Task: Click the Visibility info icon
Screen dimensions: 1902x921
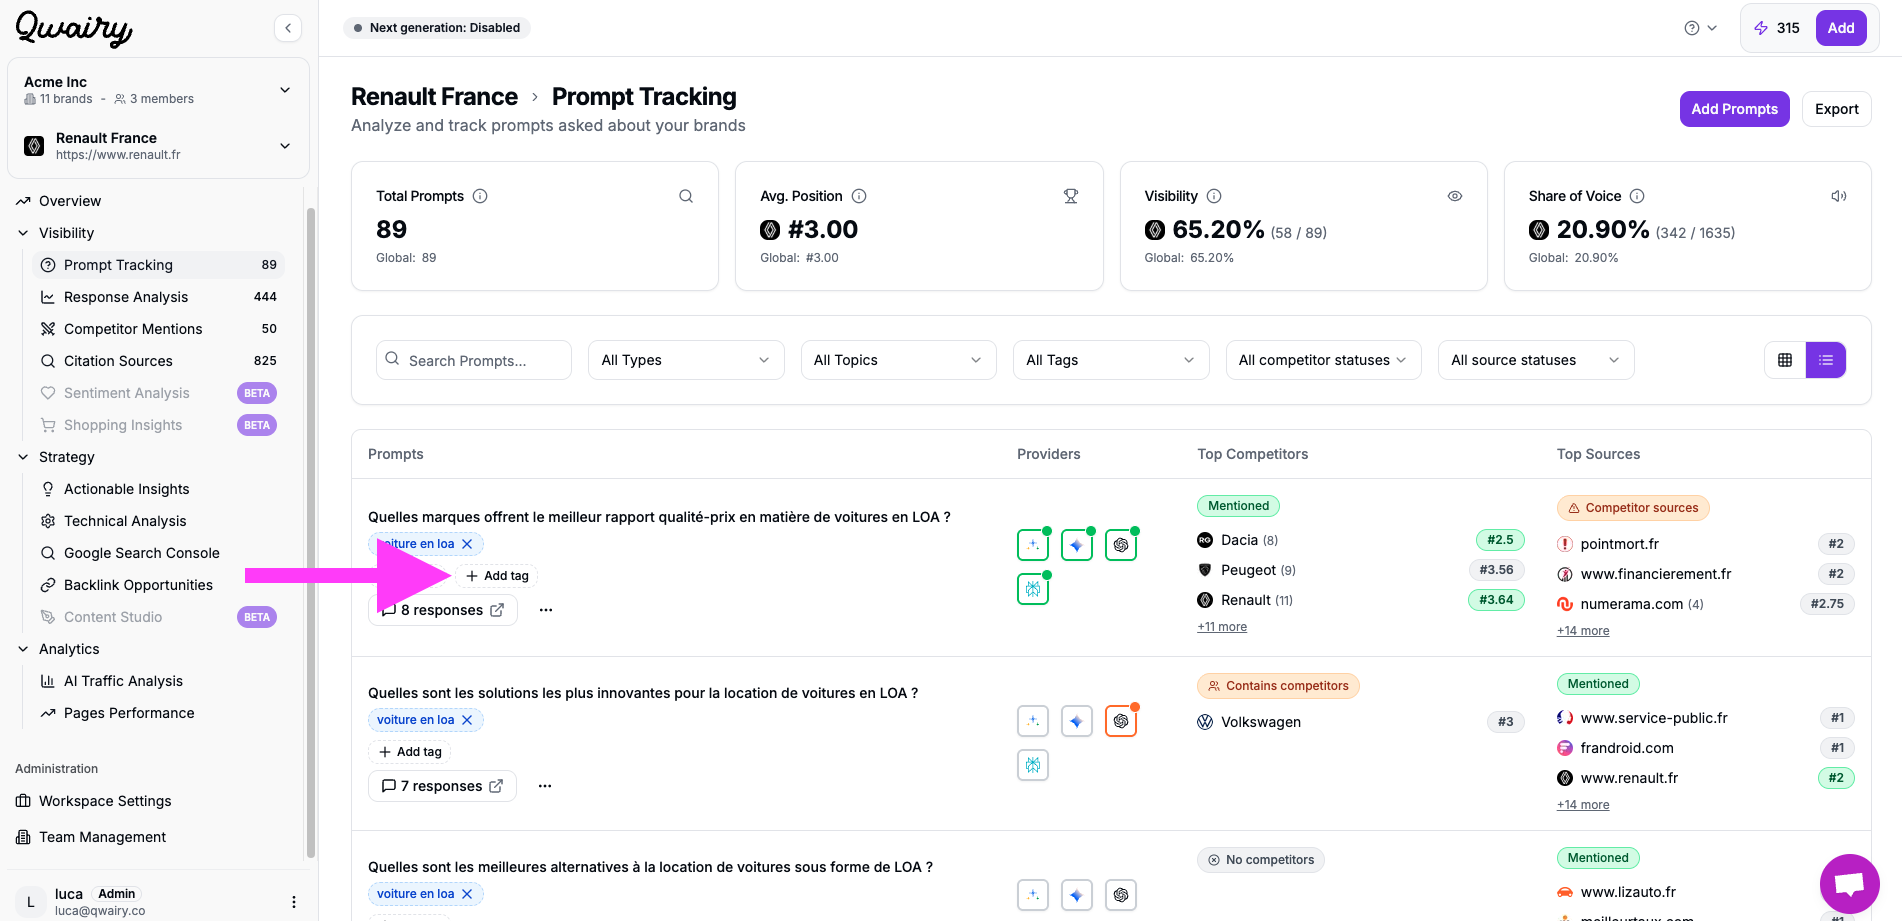Action: pos(1214,196)
